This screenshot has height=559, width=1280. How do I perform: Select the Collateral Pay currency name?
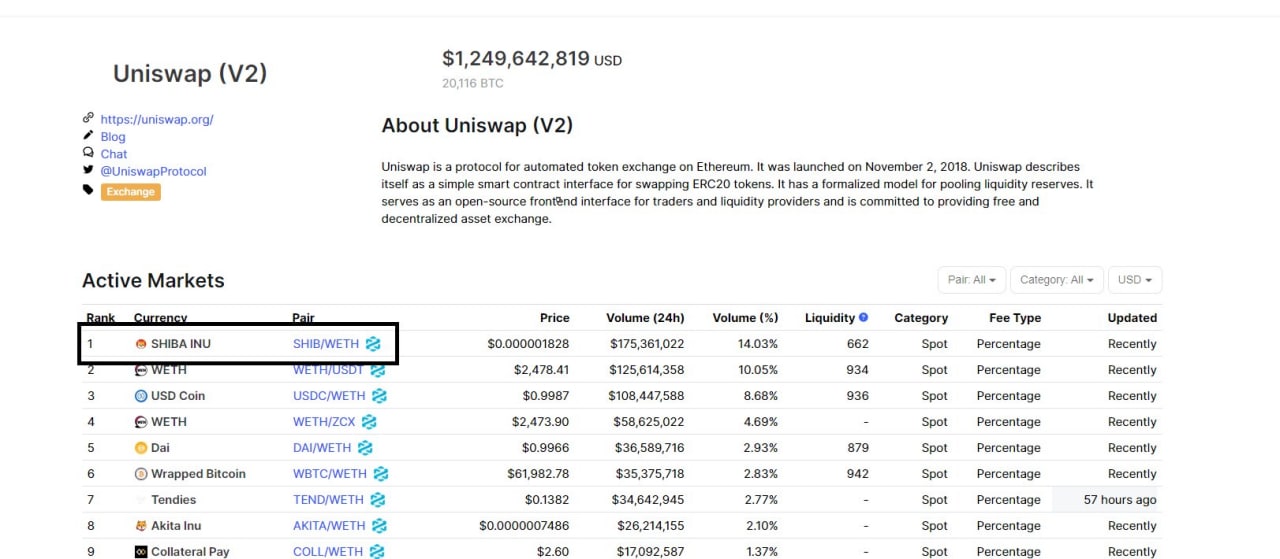[191, 552]
